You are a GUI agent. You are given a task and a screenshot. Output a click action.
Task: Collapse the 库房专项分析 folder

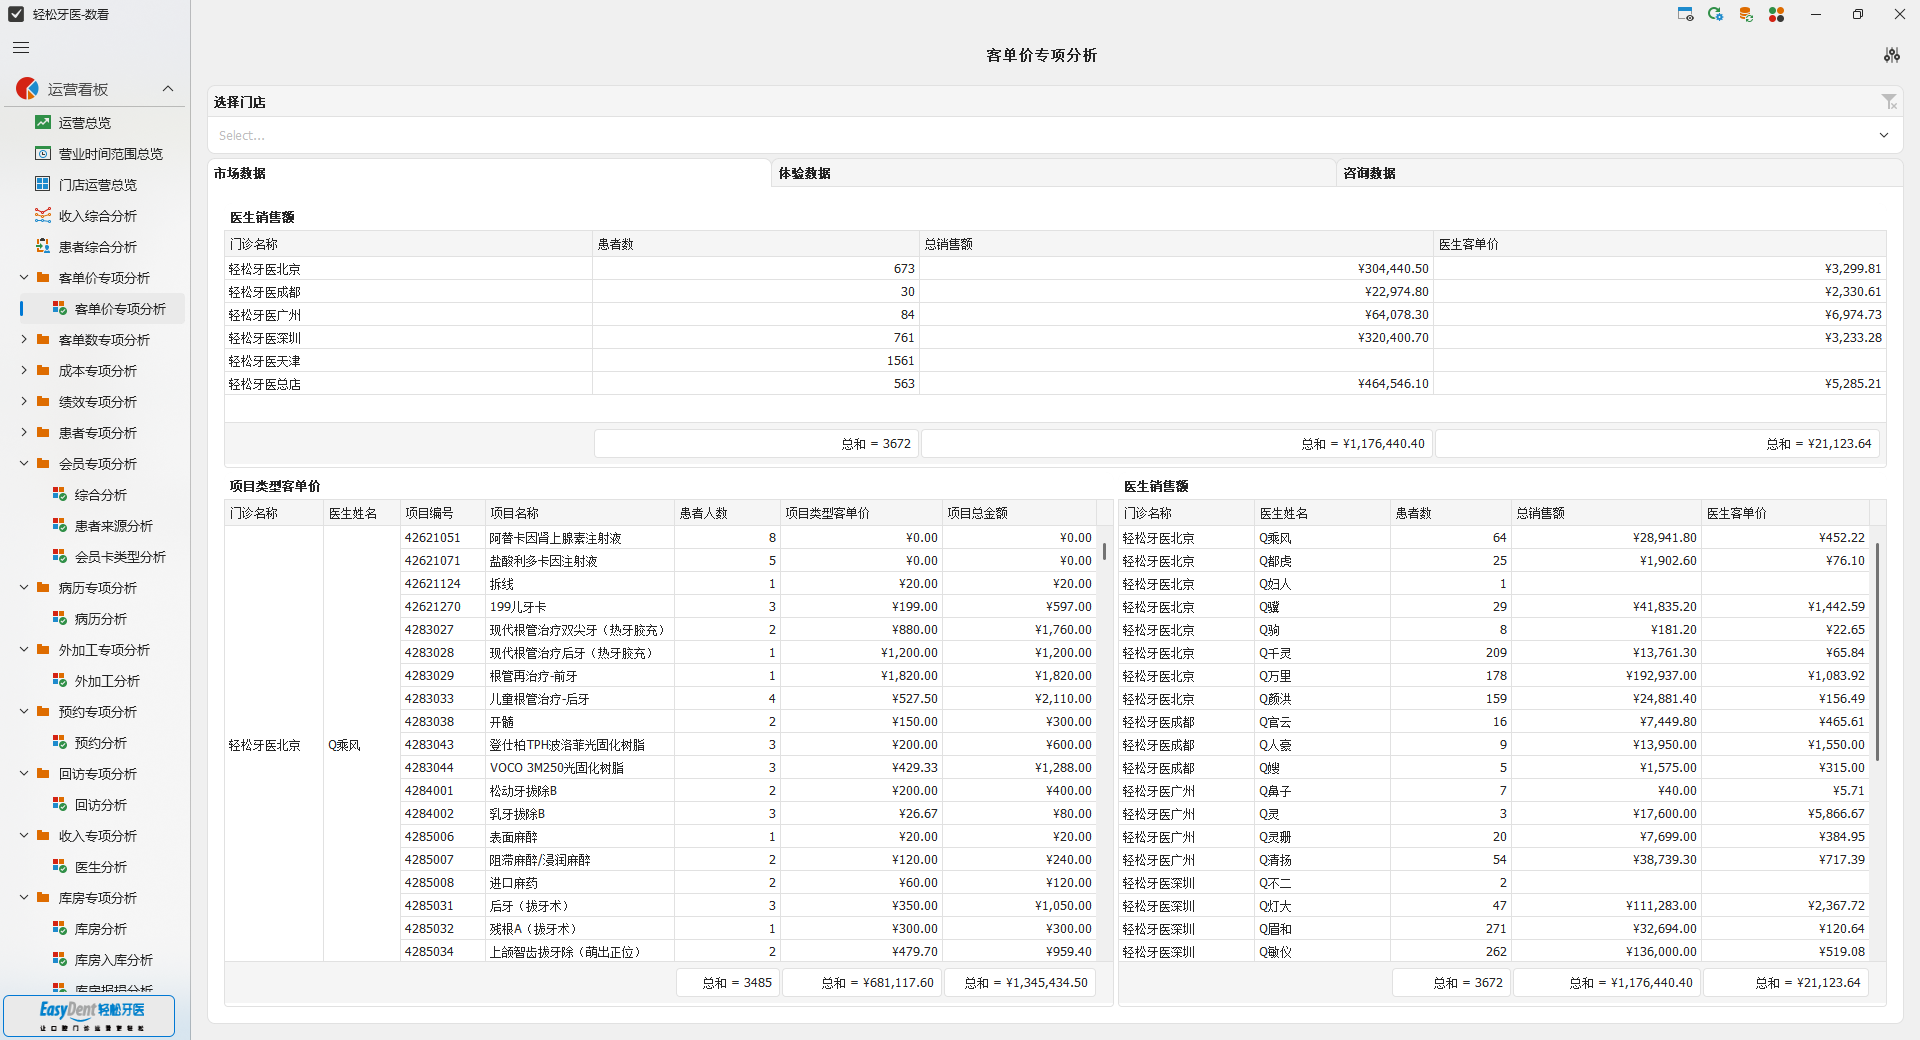pos(24,897)
